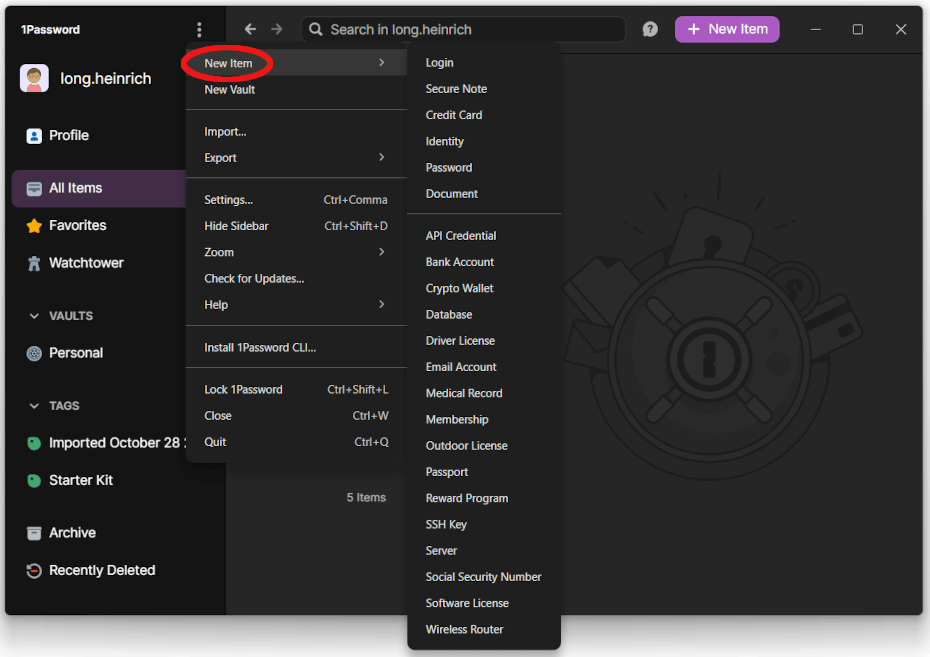The height and width of the screenshot is (657, 930).
Task: Click the Imported October 28 tag icon
Action: tap(34, 443)
